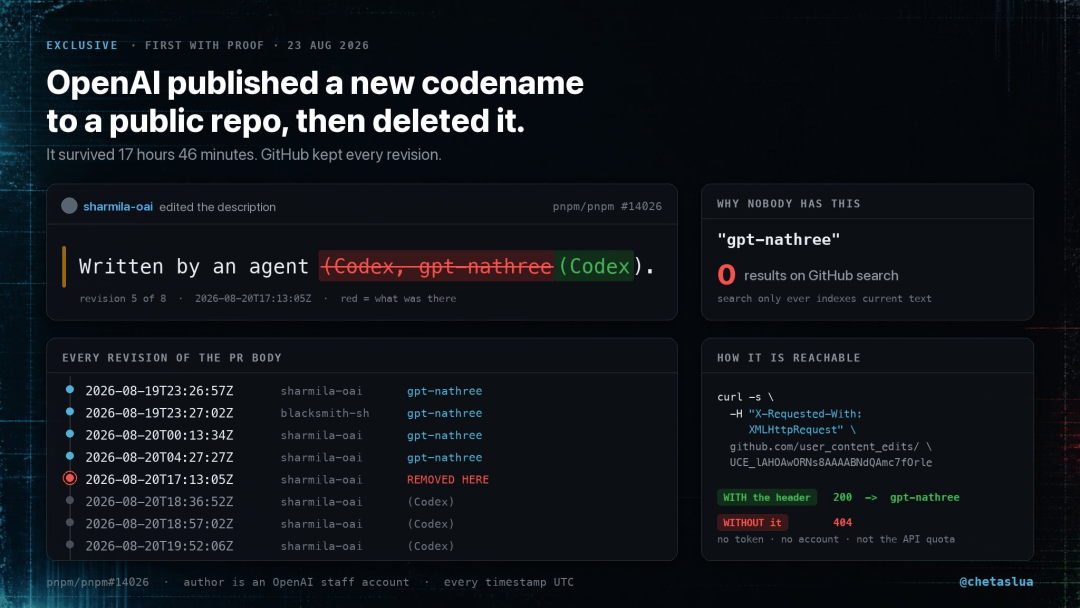1080x608 pixels.
Task: Click the results on GitHub search text
Action: pyautogui.click(x=821, y=275)
